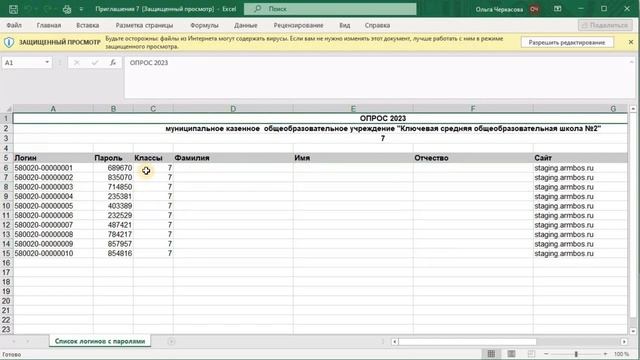Close the protected view warning bar
Viewport: 640px width, 360px height.
tap(631, 42)
